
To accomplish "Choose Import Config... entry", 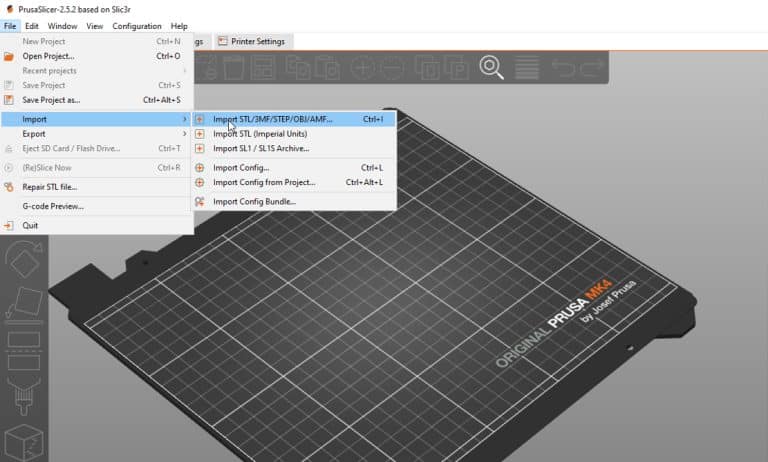I will 294,168.
